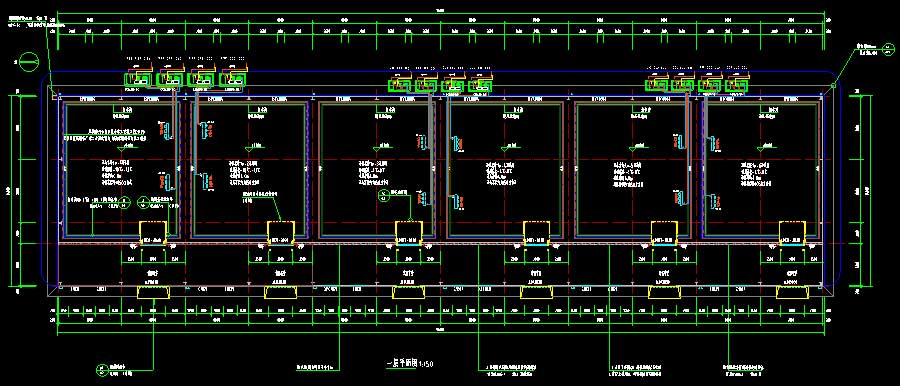Select leftmost yellow opening on bottom exterior wall
Screen dimensions: 900x386
tap(154, 292)
